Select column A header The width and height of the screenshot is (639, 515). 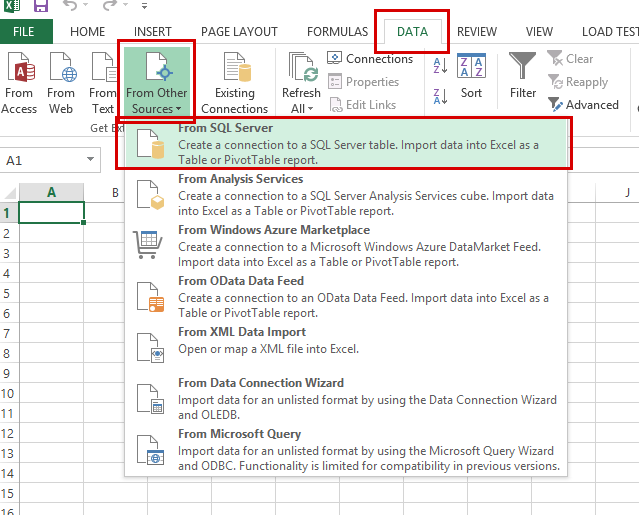[x=51, y=192]
